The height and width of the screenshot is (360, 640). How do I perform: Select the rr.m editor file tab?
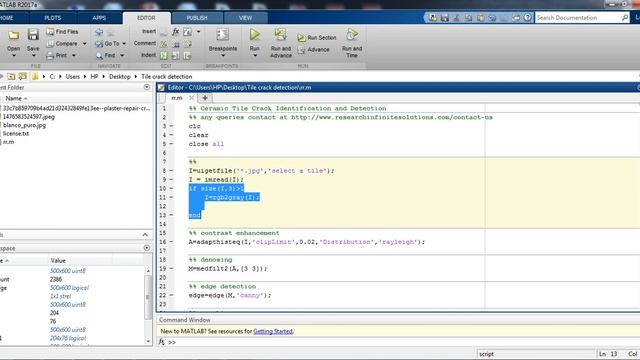(x=177, y=98)
